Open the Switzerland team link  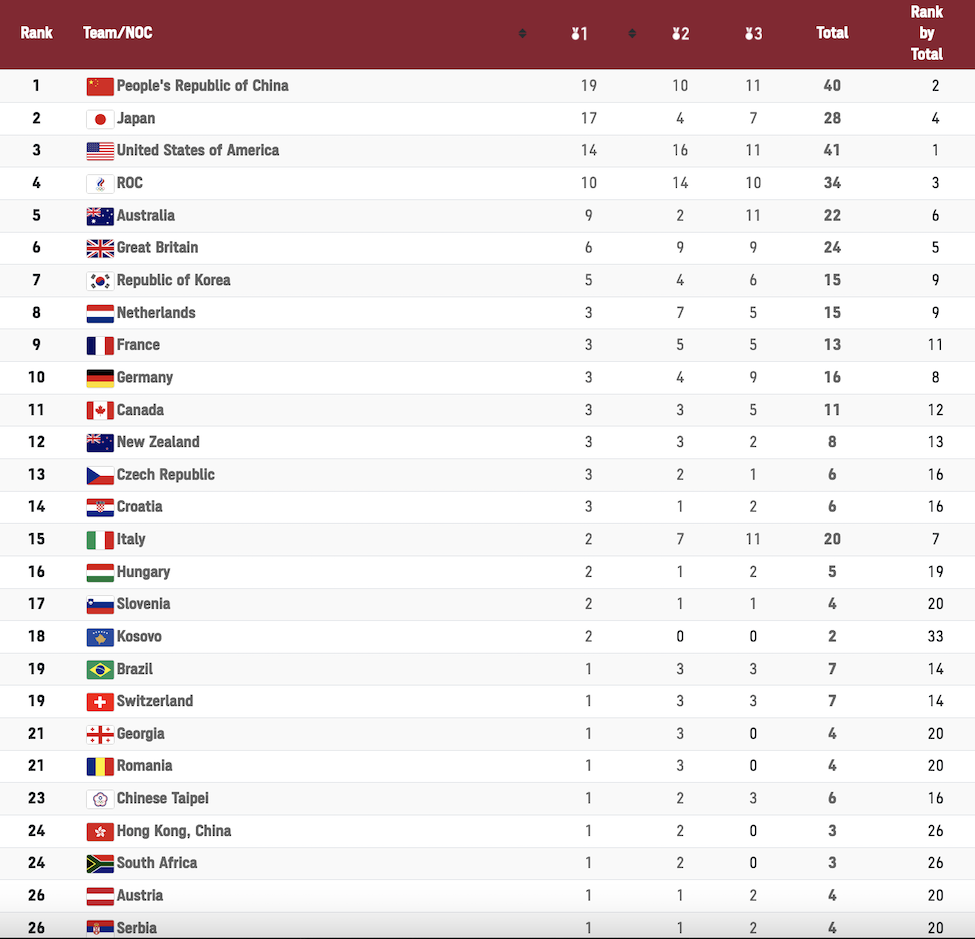click(155, 701)
